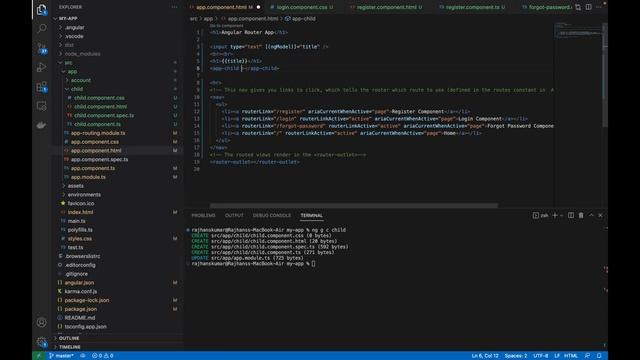The width and height of the screenshot is (640, 360).
Task: Open the Run and Debug view
Action: [42, 67]
